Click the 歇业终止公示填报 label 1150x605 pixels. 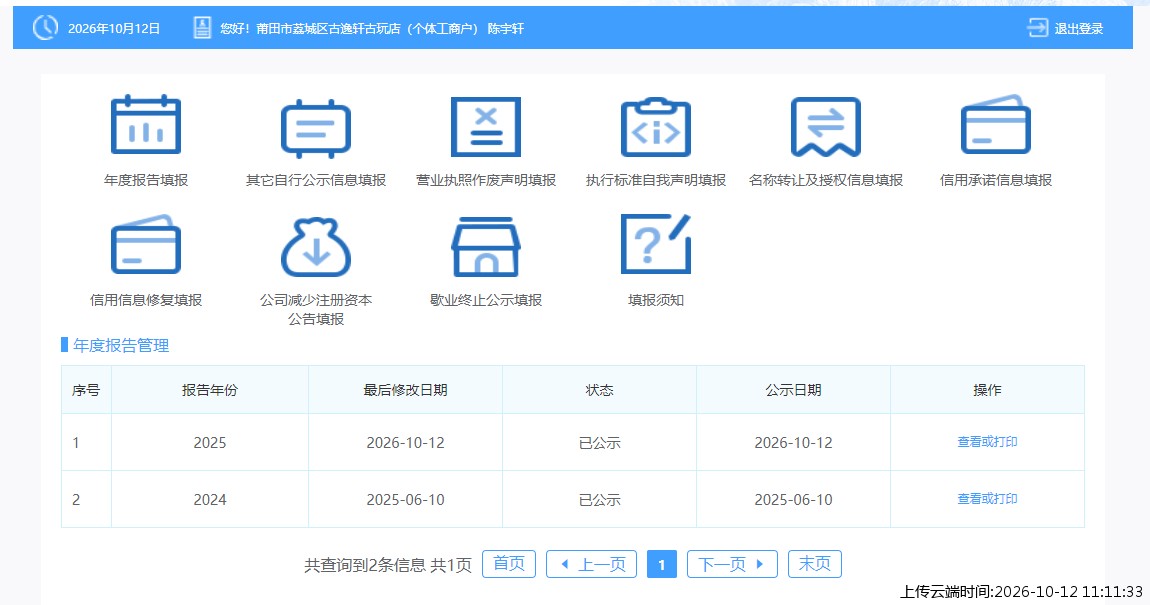pos(486,300)
